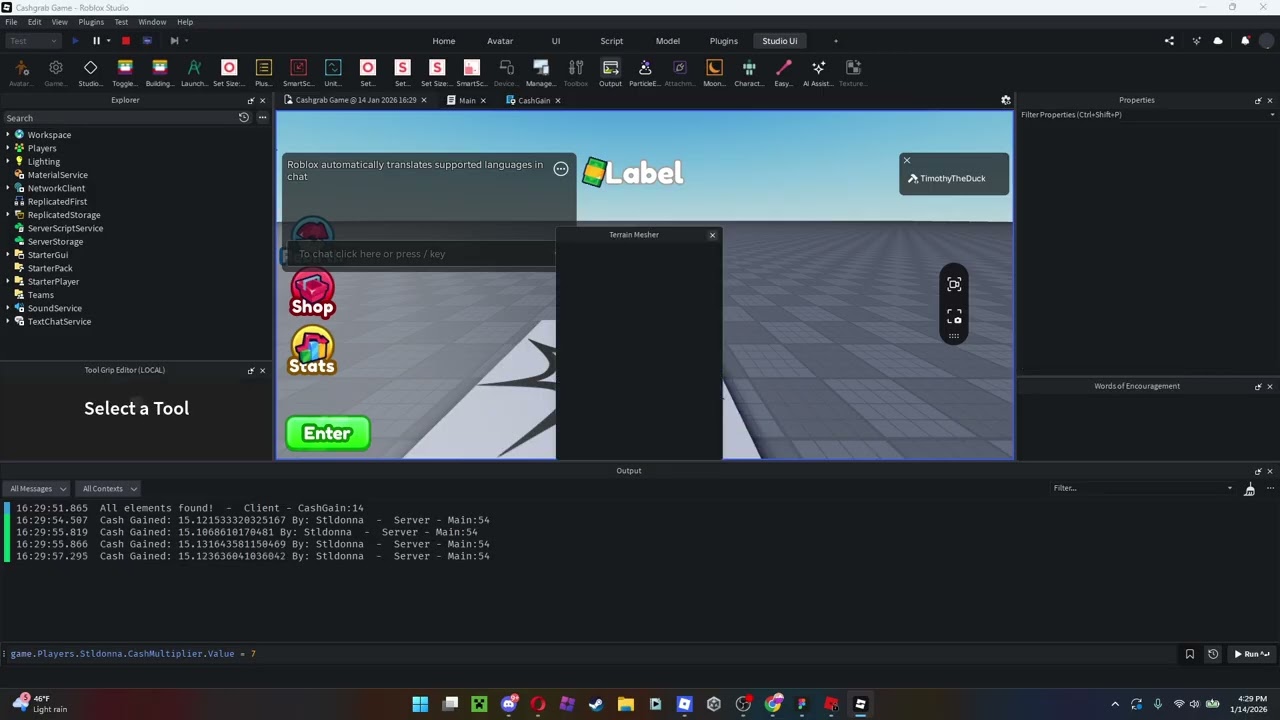Dismiss the TimothyTheDuck notification
1280x720 pixels.
point(907,160)
